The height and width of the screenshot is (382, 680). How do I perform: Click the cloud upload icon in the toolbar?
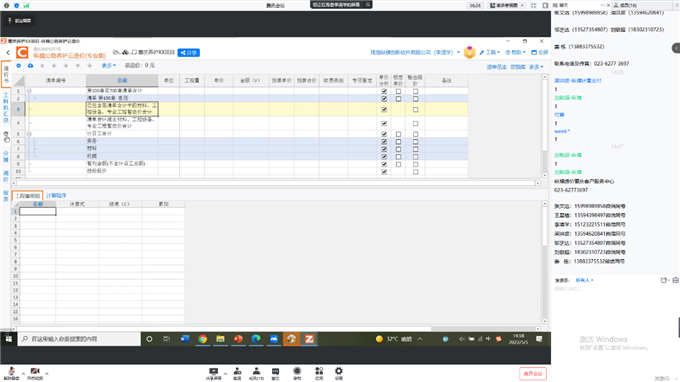click(x=30, y=65)
